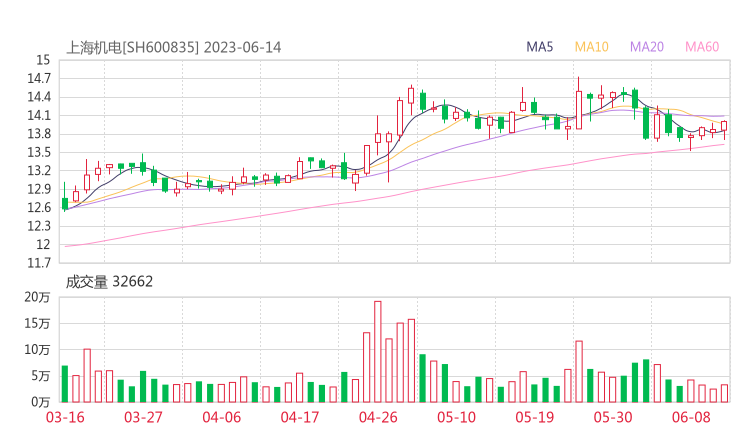This screenshot has width=740, height=440.
Task: Click the 05-30 date label
Action: tap(613, 417)
